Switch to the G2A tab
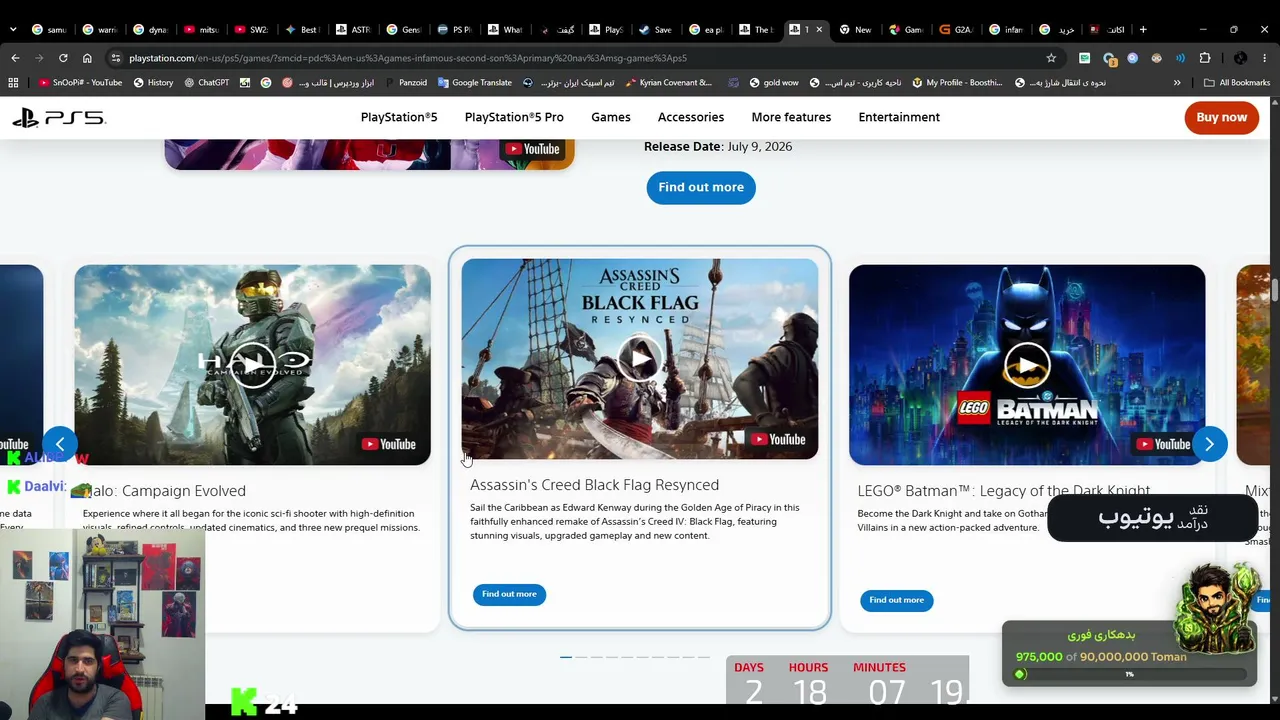Screen dimensions: 1280x720 coord(956,29)
